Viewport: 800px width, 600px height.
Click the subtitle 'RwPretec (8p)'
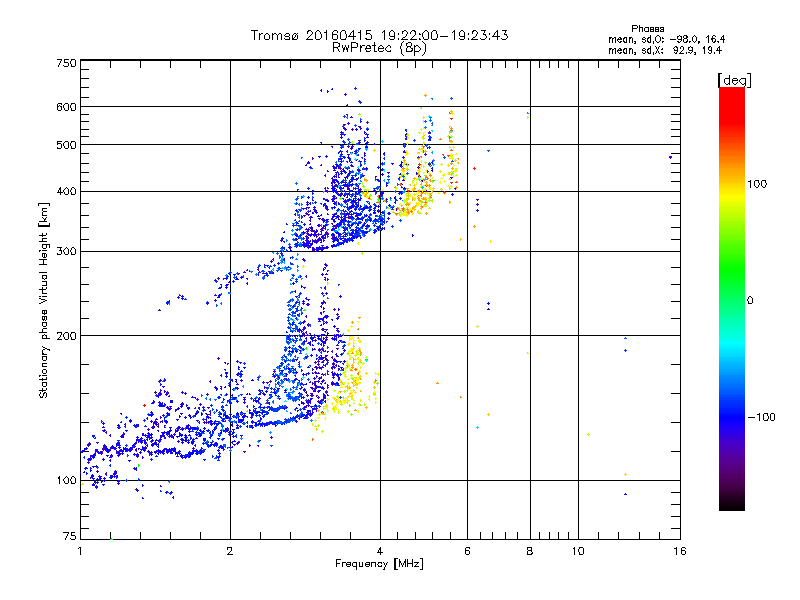coord(379,48)
